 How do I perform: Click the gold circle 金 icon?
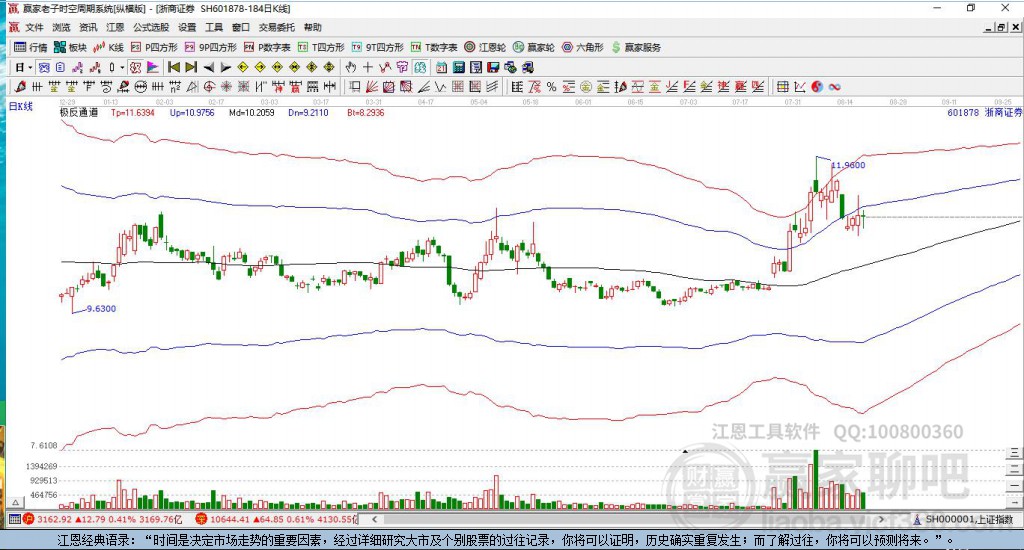pos(586,87)
